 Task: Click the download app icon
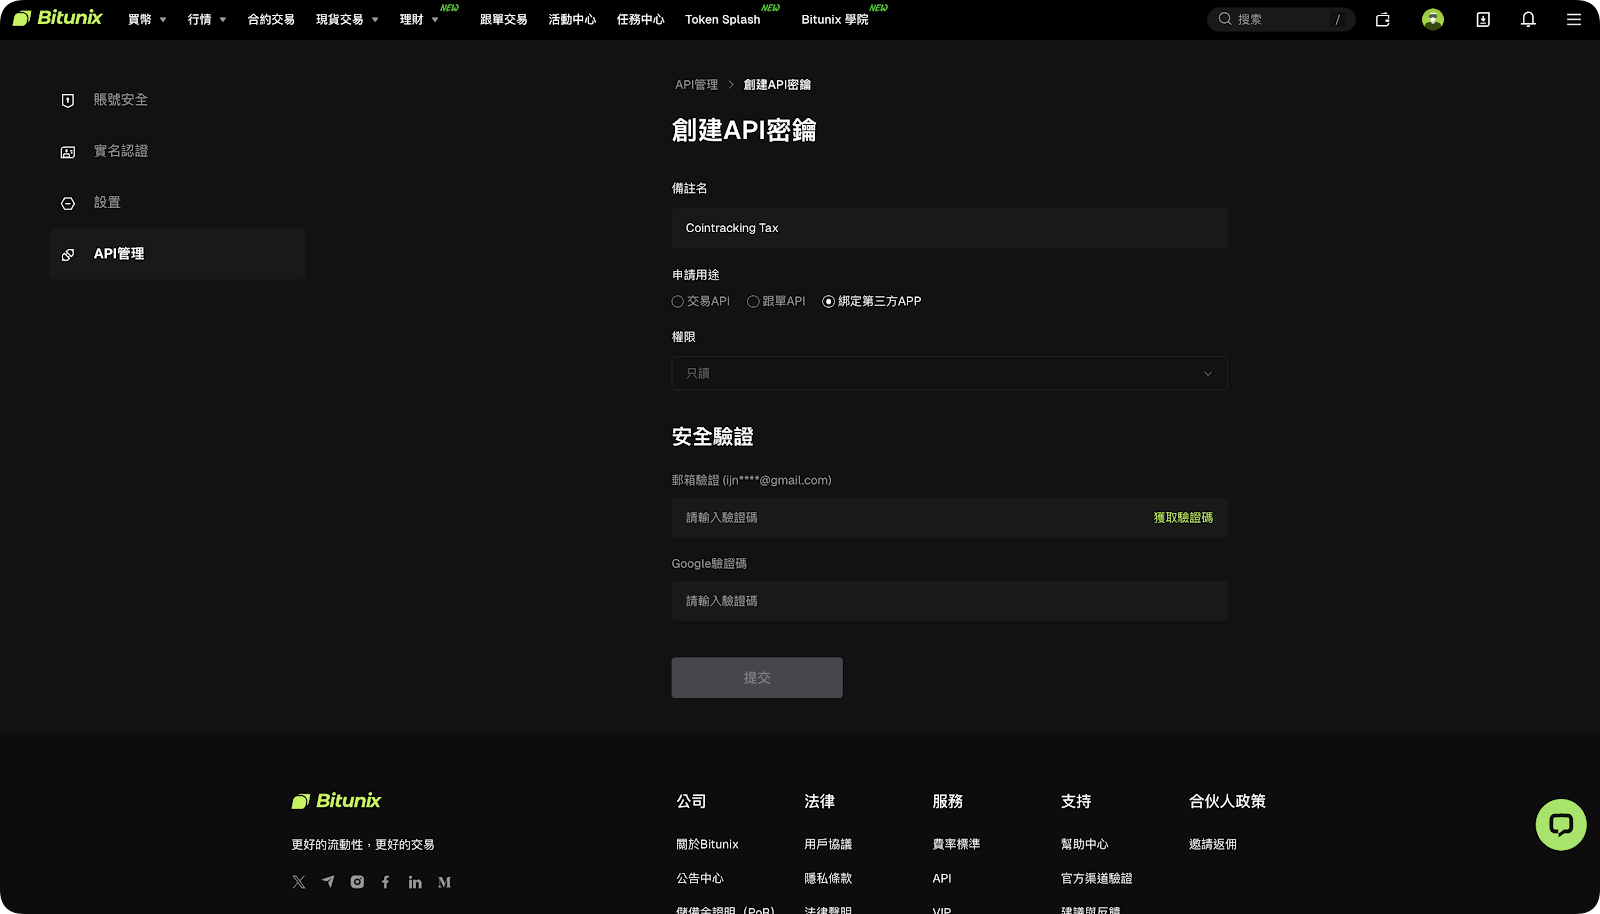(1482, 19)
